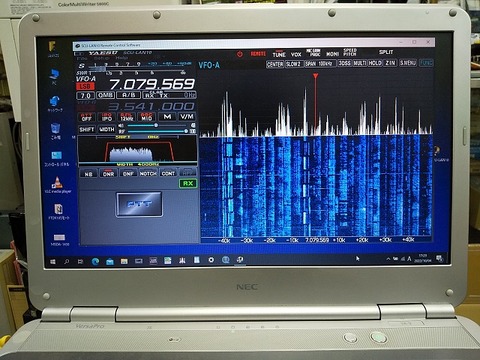
Task: Open the Control Panel desktop icon
Action: pos(57,158)
